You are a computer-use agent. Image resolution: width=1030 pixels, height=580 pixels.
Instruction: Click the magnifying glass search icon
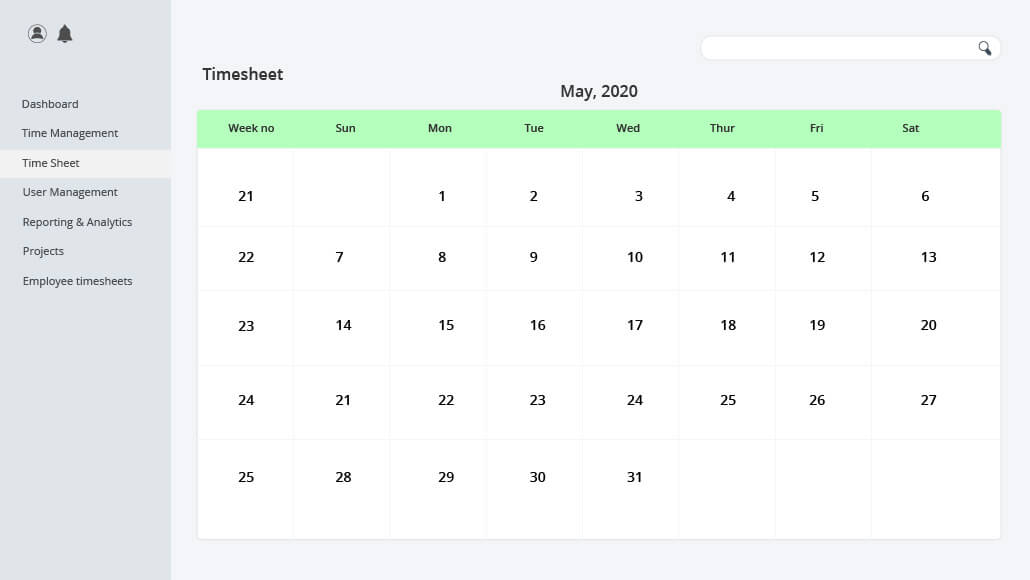(984, 48)
